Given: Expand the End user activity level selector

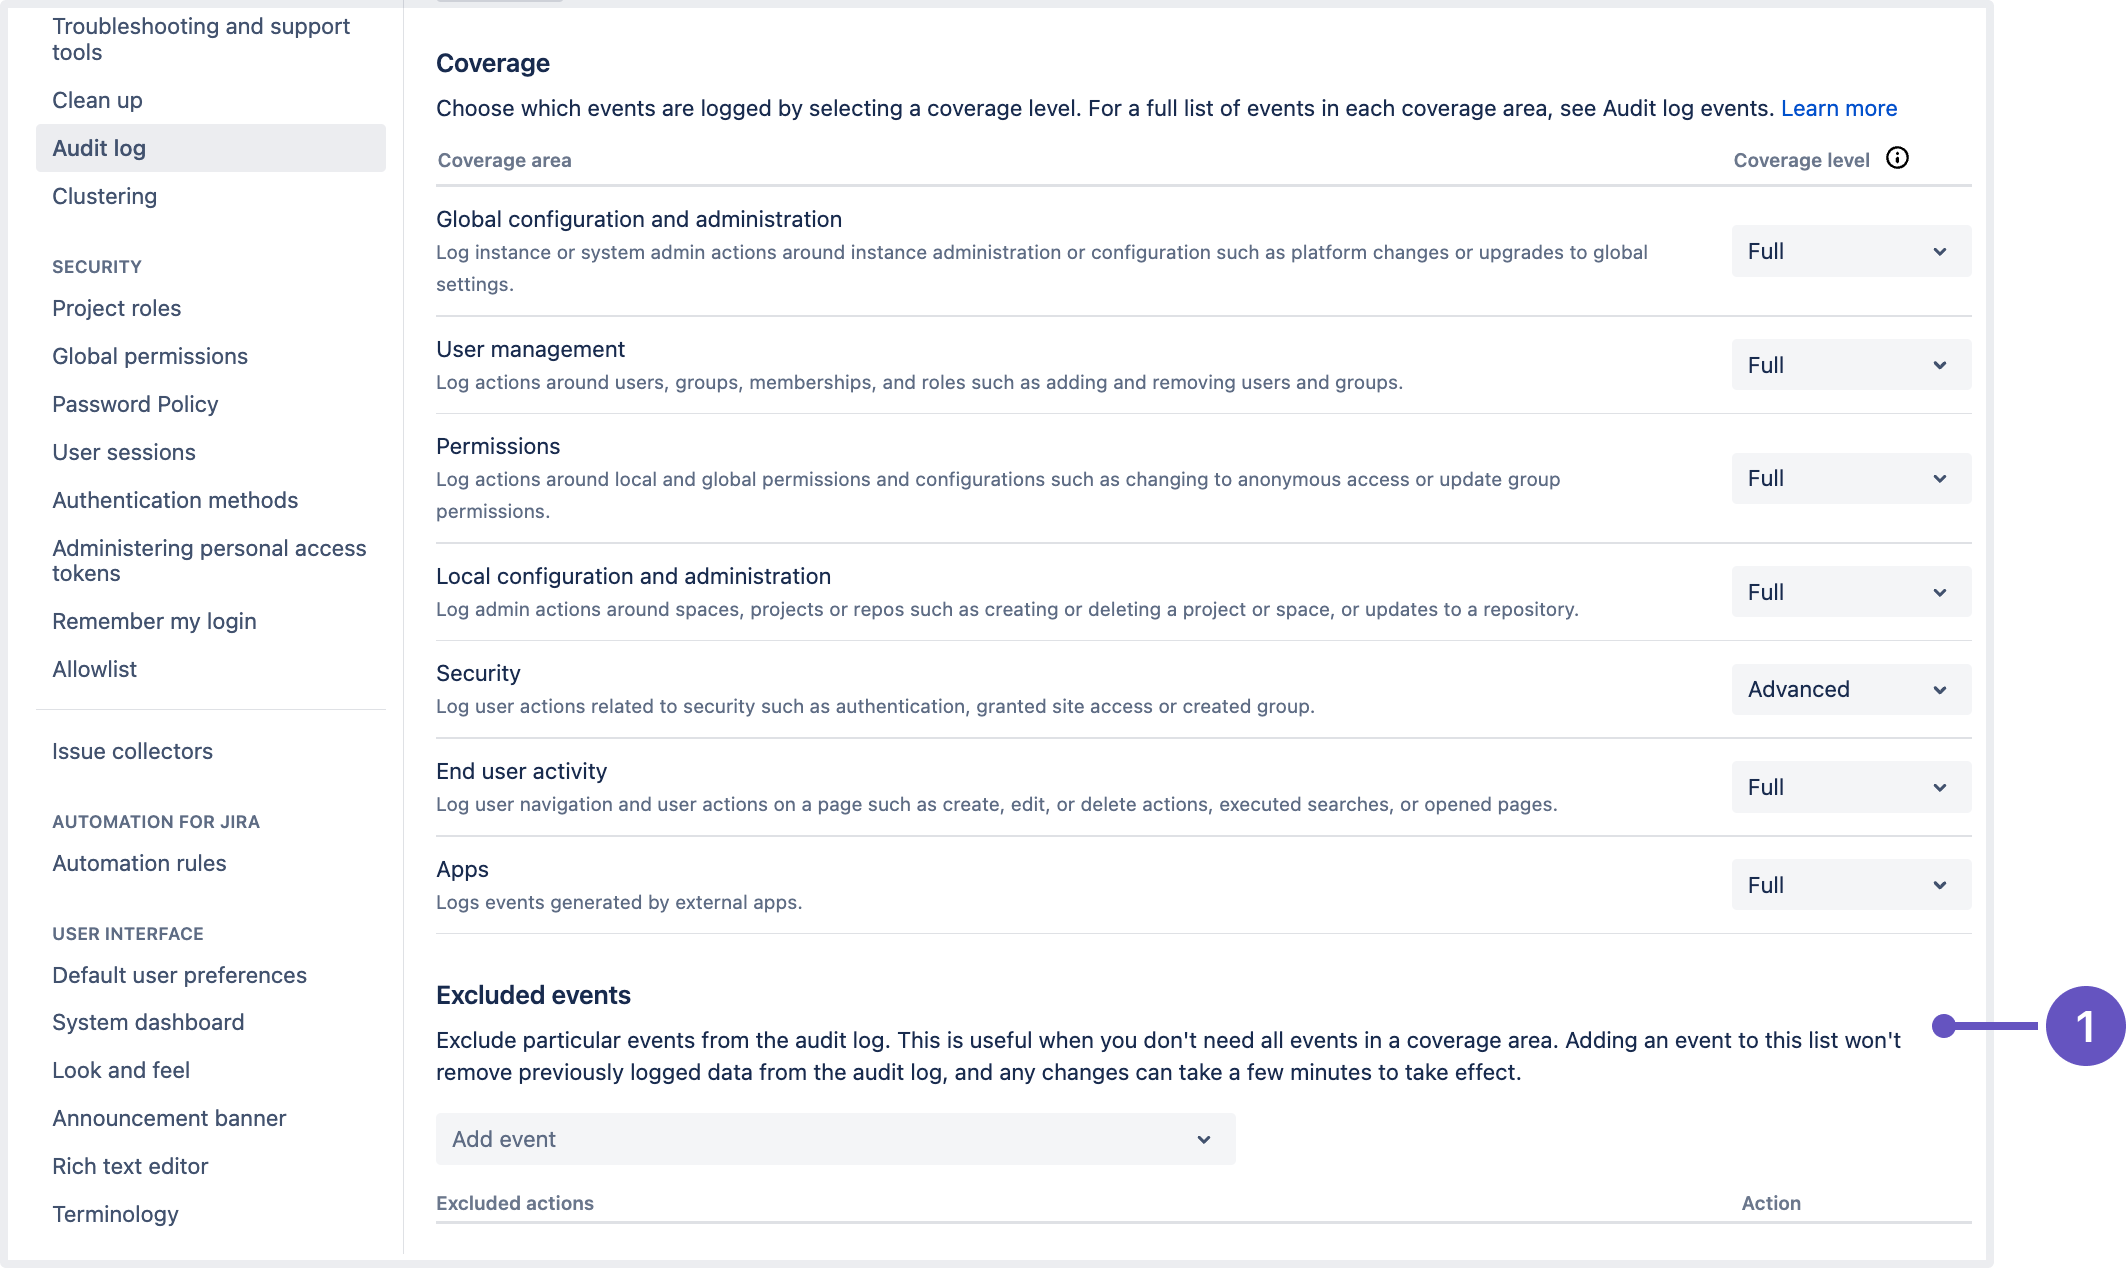Looking at the screenshot, I should [1849, 786].
